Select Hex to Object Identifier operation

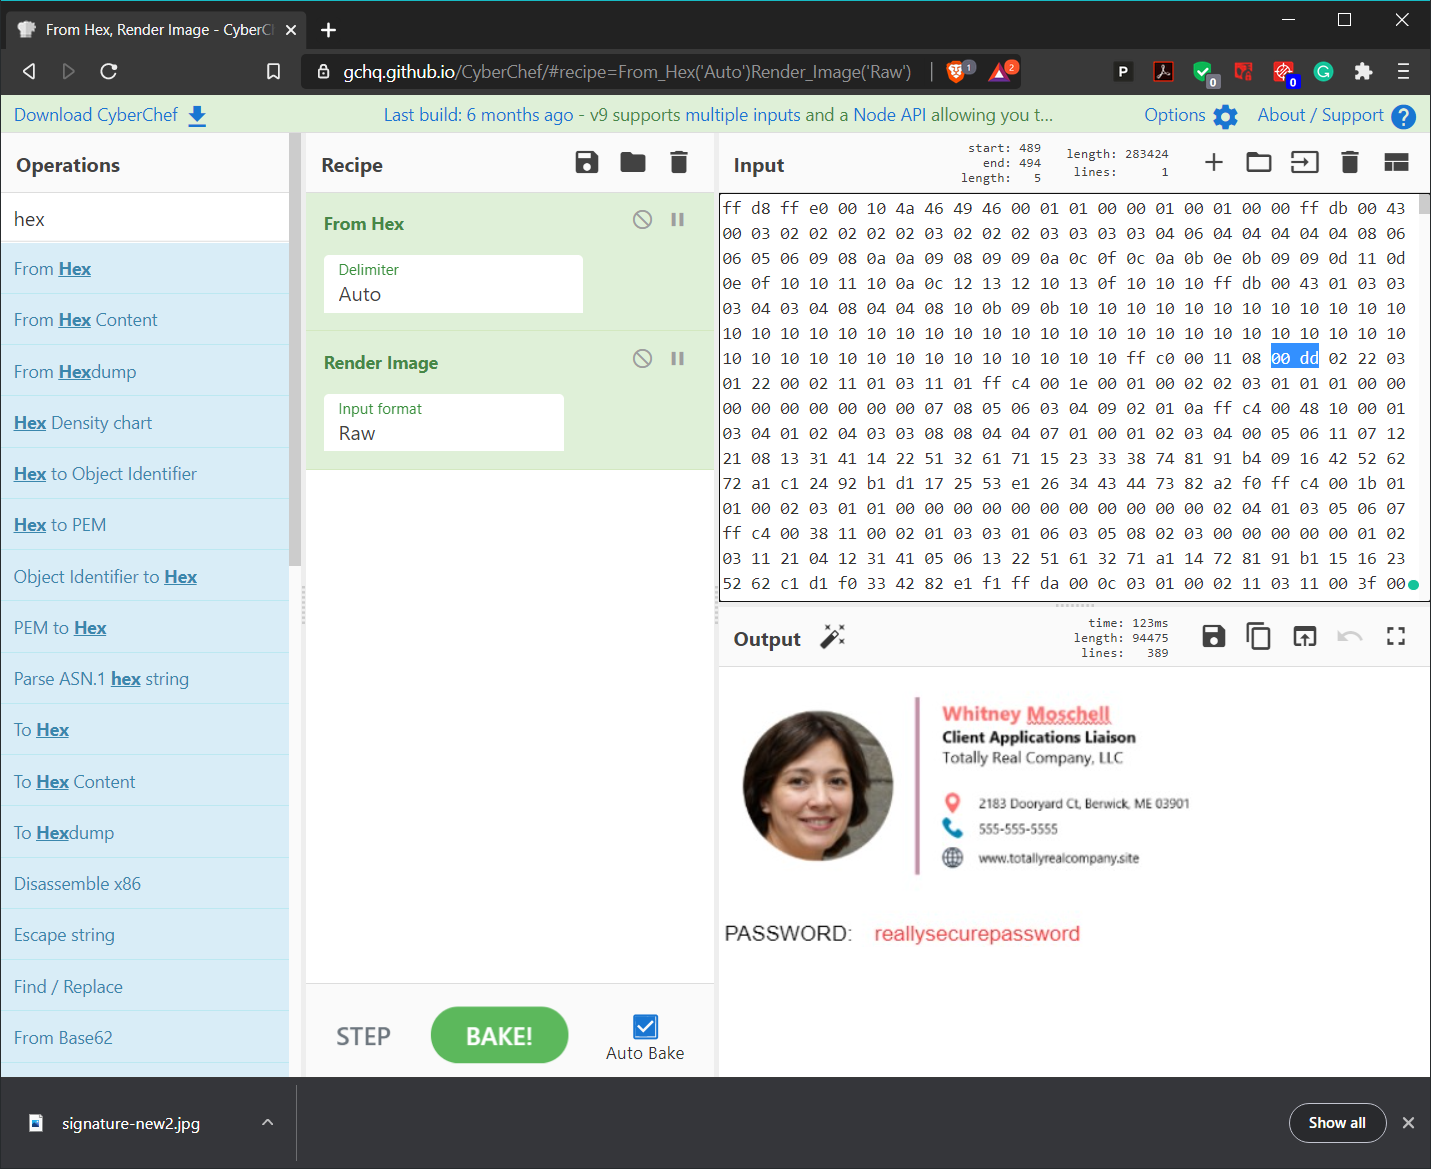coord(145,474)
